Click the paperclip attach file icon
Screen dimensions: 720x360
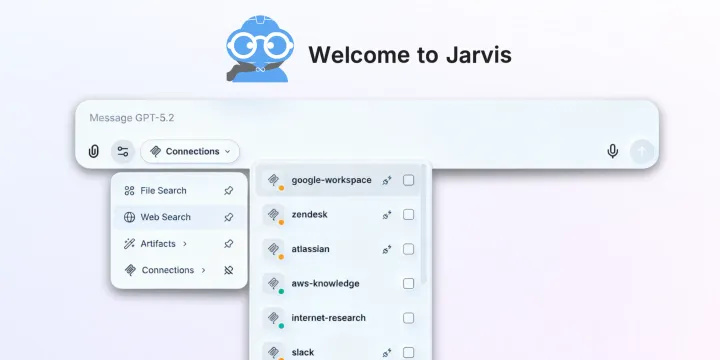click(x=94, y=151)
